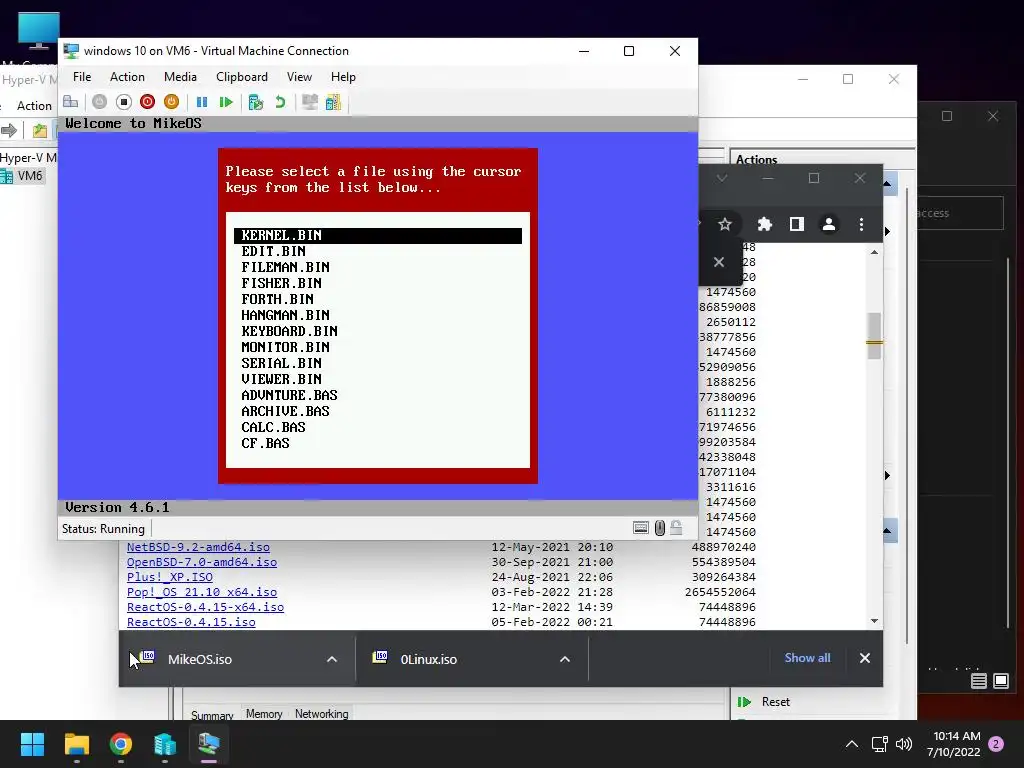The height and width of the screenshot is (768, 1024).
Task: Open the Windows Start menu
Action: [x=32, y=744]
